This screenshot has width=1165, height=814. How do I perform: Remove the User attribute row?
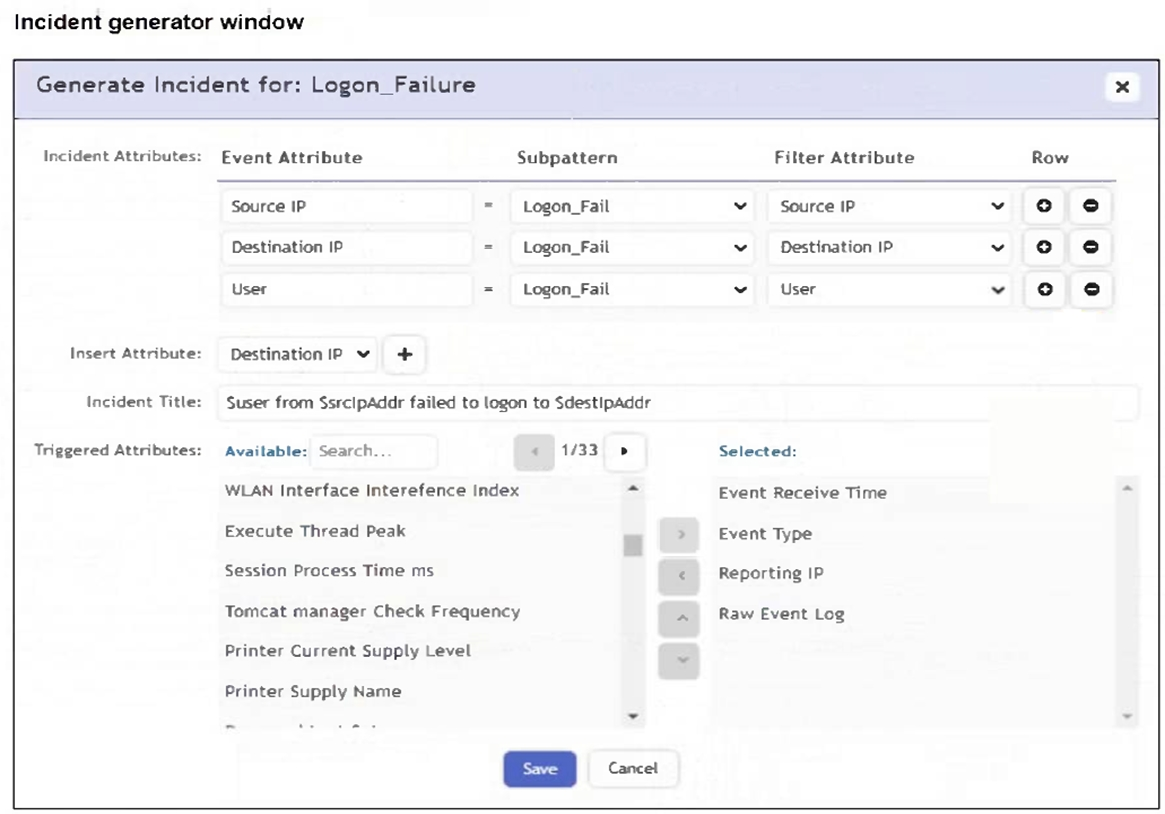click(1090, 289)
